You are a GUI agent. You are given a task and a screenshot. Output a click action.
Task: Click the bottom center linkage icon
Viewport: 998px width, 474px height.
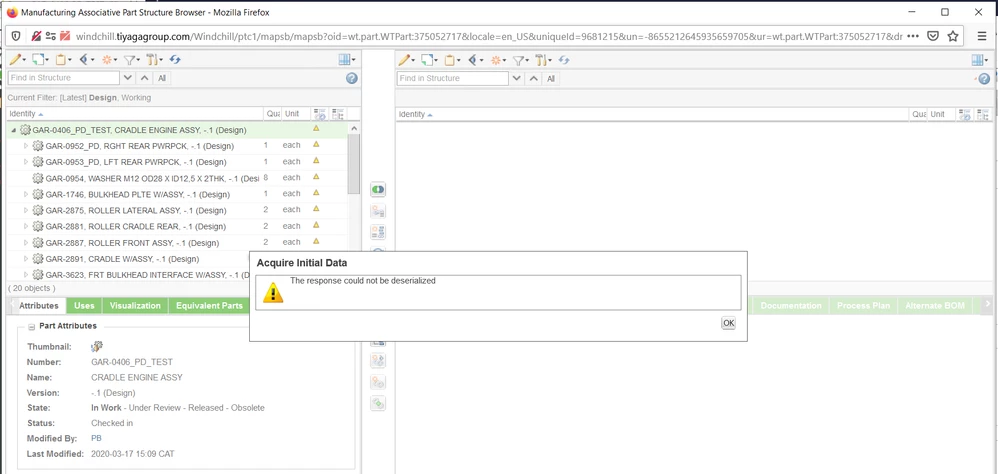pos(378,403)
